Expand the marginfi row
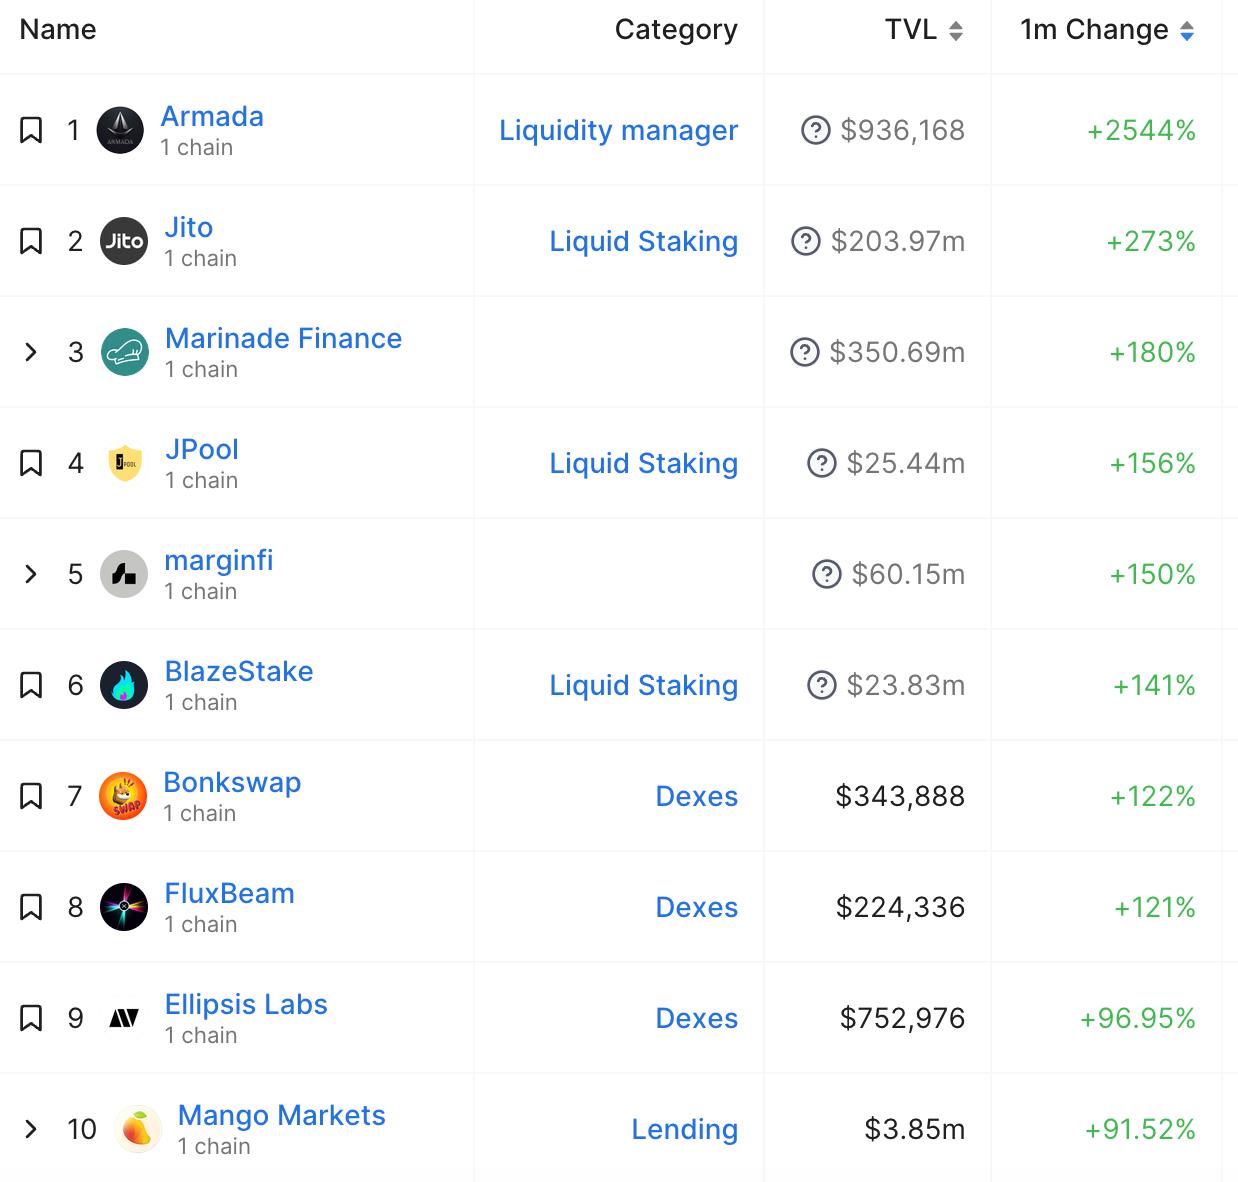 [x=31, y=574]
